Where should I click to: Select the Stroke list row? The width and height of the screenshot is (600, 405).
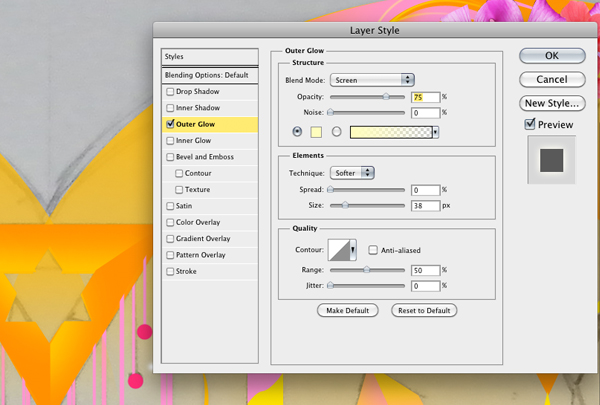(x=210, y=271)
